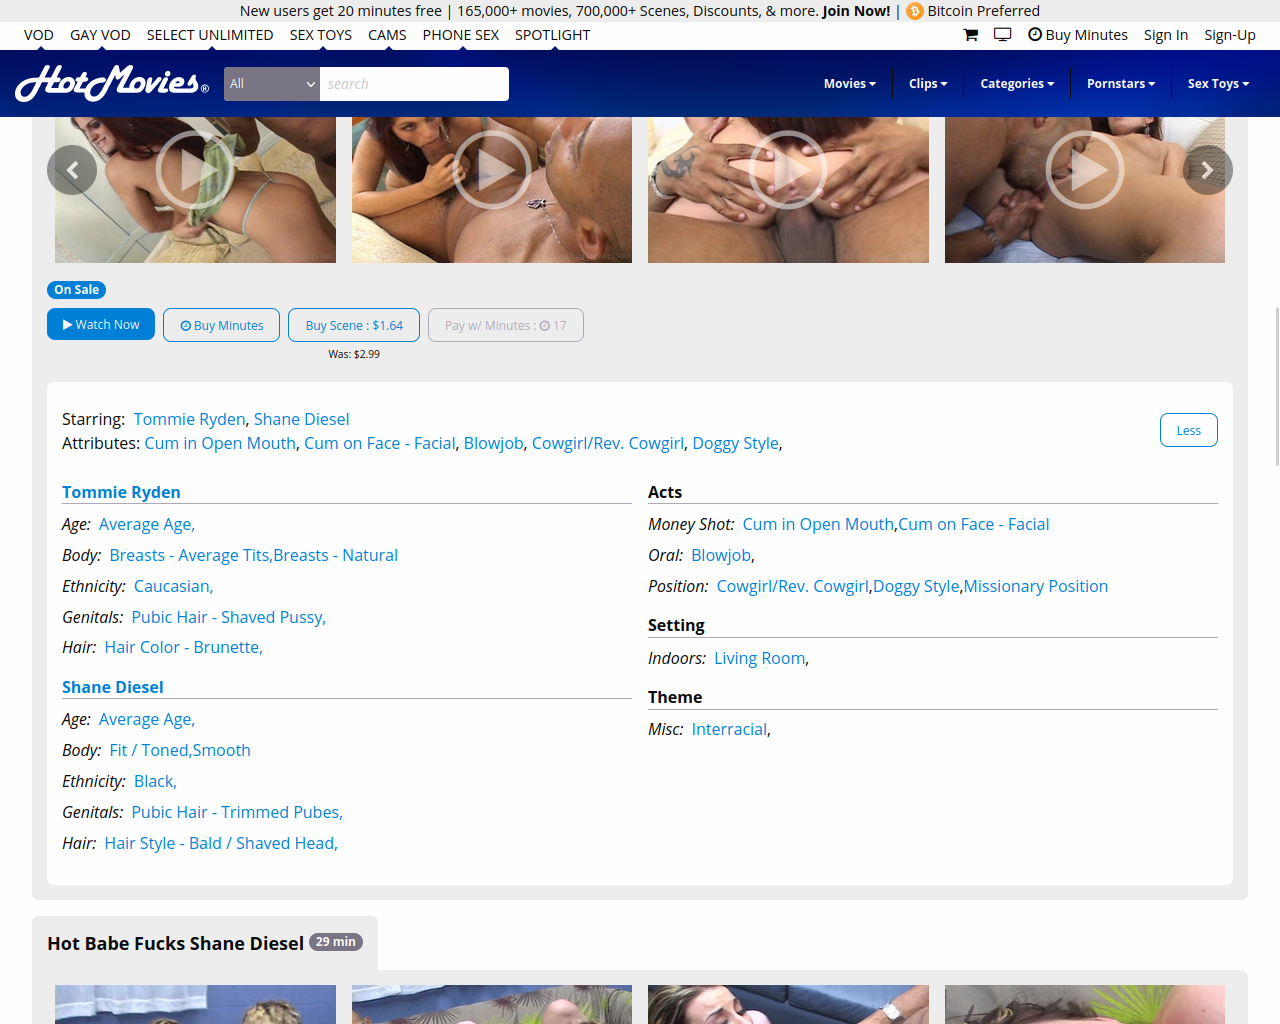Click Missionary Position link
The width and height of the screenshot is (1280, 1024).
click(x=1036, y=586)
